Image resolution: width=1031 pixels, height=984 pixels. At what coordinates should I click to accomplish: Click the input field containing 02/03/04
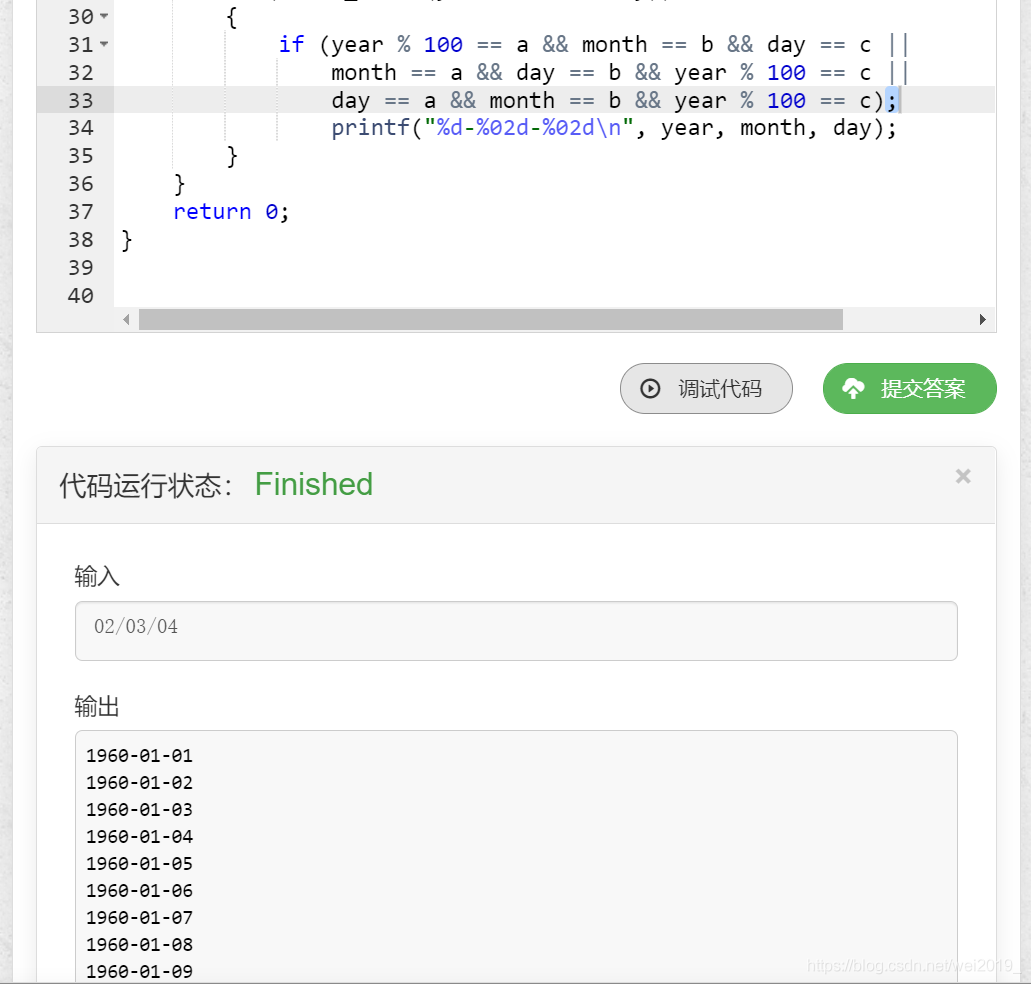coord(516,630)
